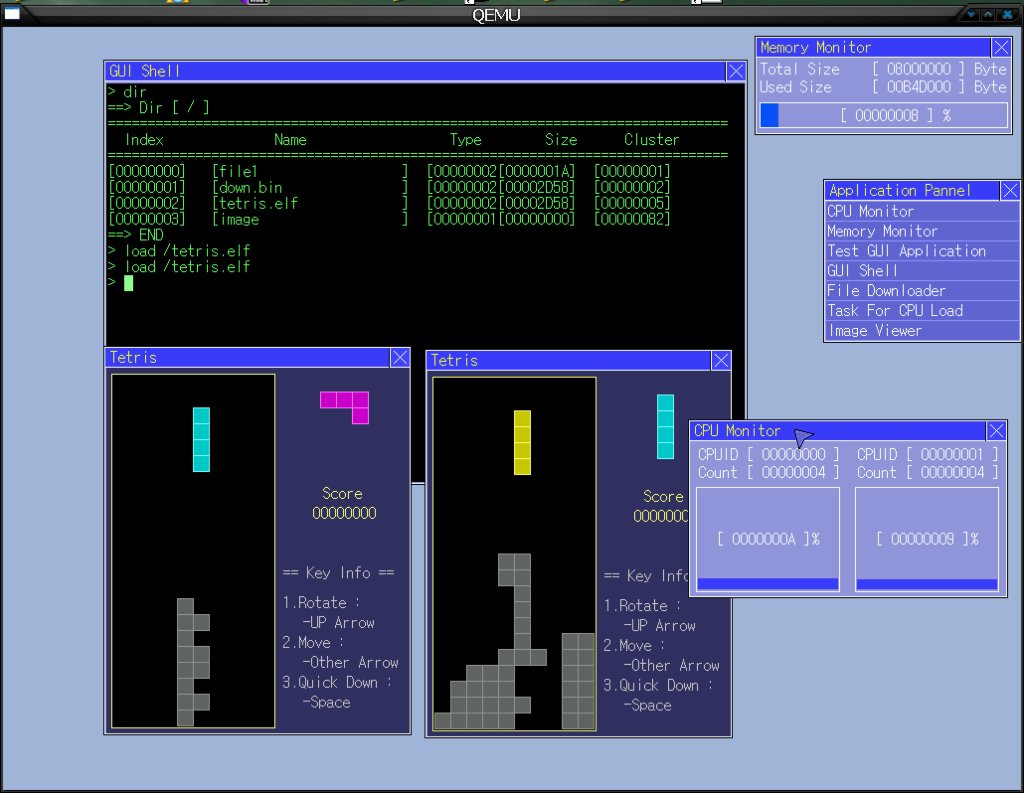This screenshot has width=1024, height=793.
Task: Click the QEMU window title
Action: pyautogui.click(x=496, y=15)
